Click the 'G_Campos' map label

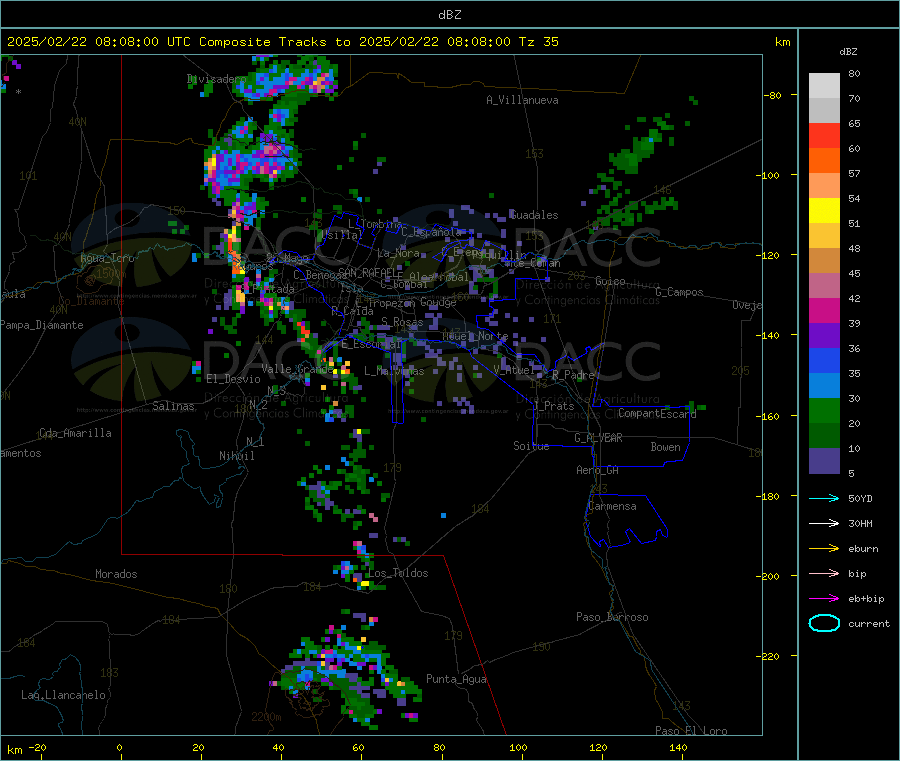[680, 292]
